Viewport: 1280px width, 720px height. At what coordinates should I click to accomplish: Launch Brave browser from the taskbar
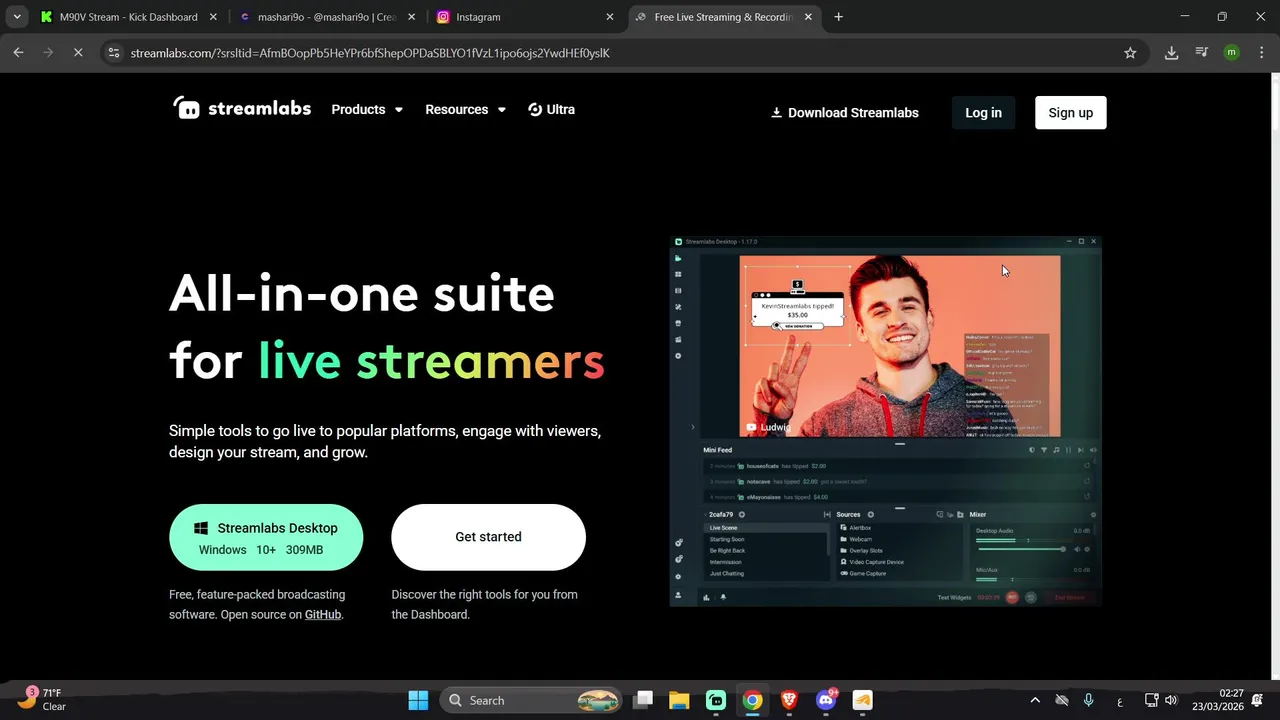click(x=789, y=700)
